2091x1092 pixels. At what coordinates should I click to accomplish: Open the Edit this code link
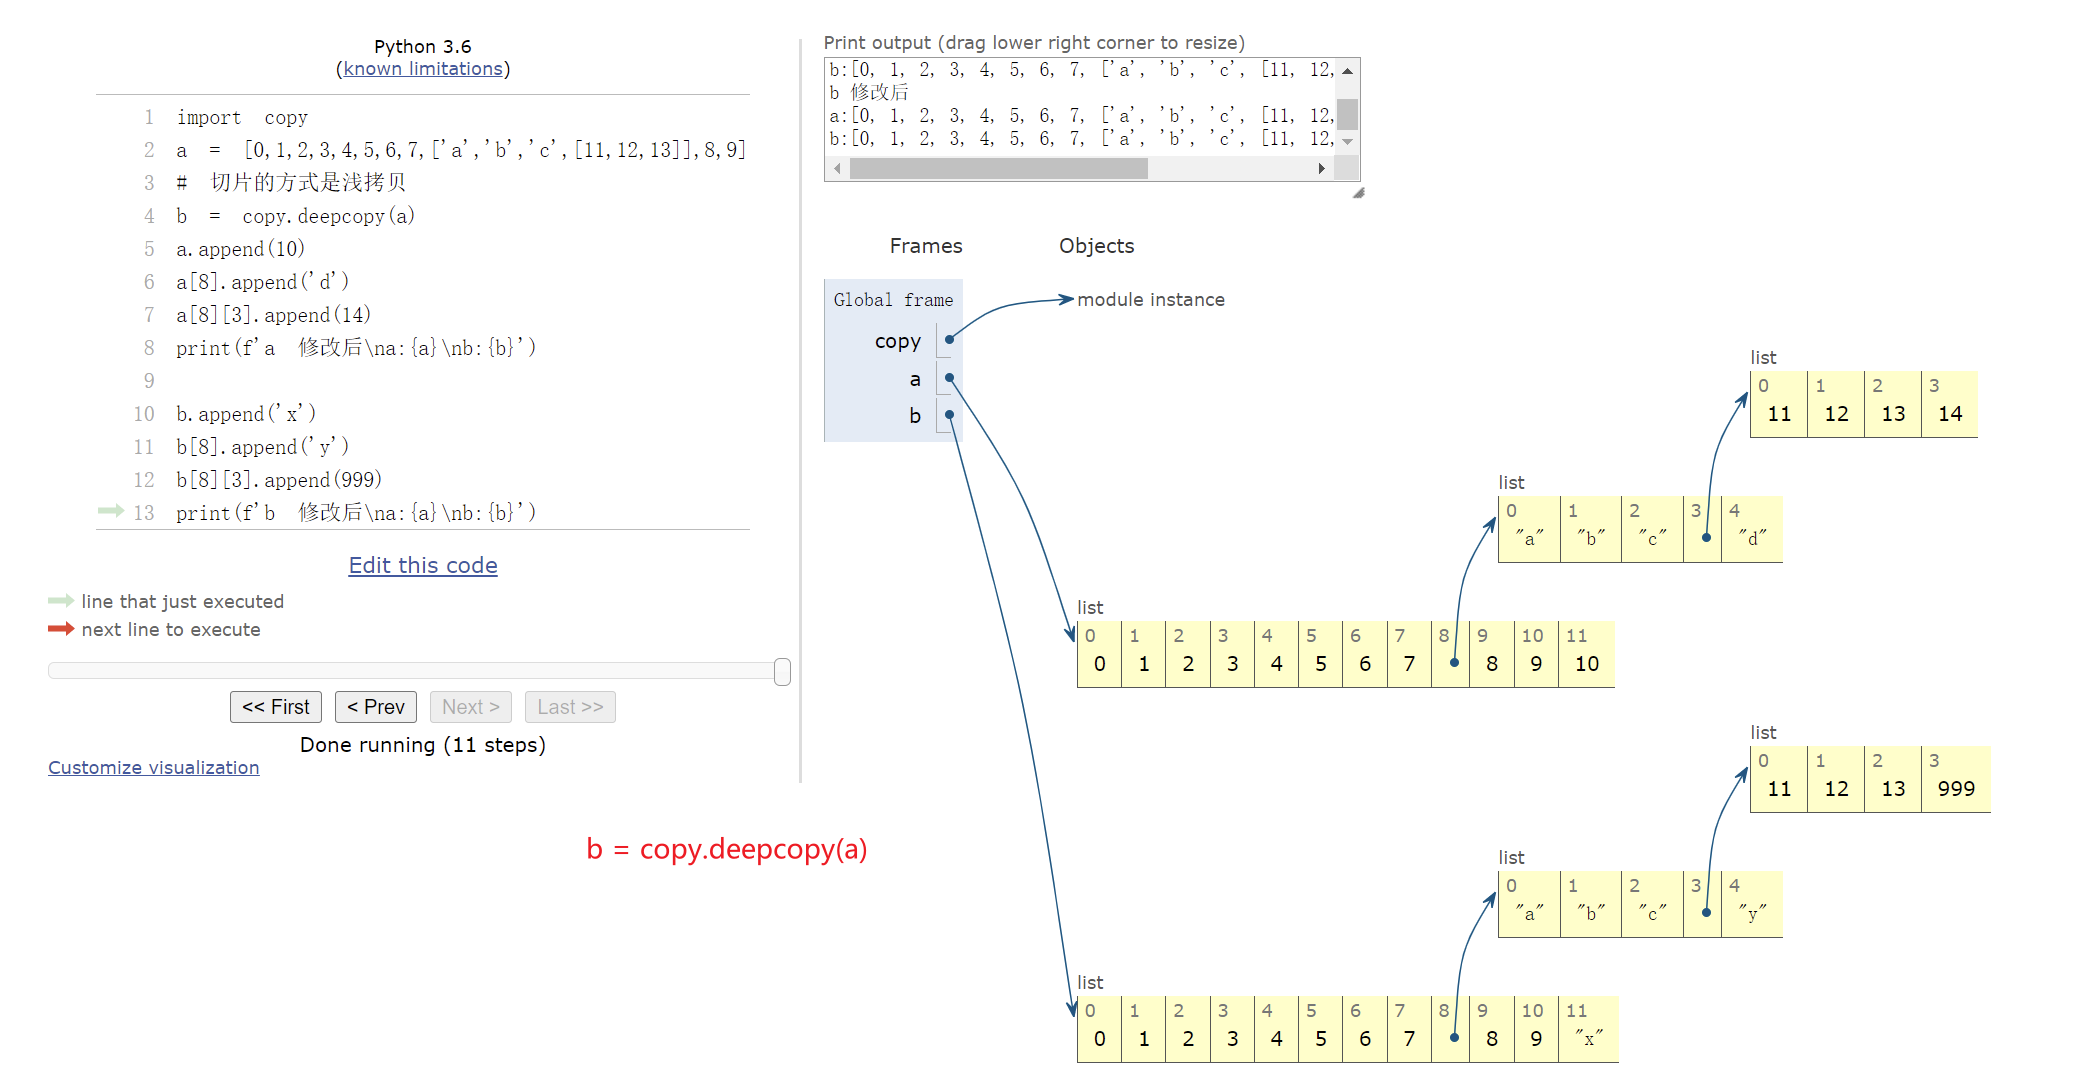pos(423,566)
